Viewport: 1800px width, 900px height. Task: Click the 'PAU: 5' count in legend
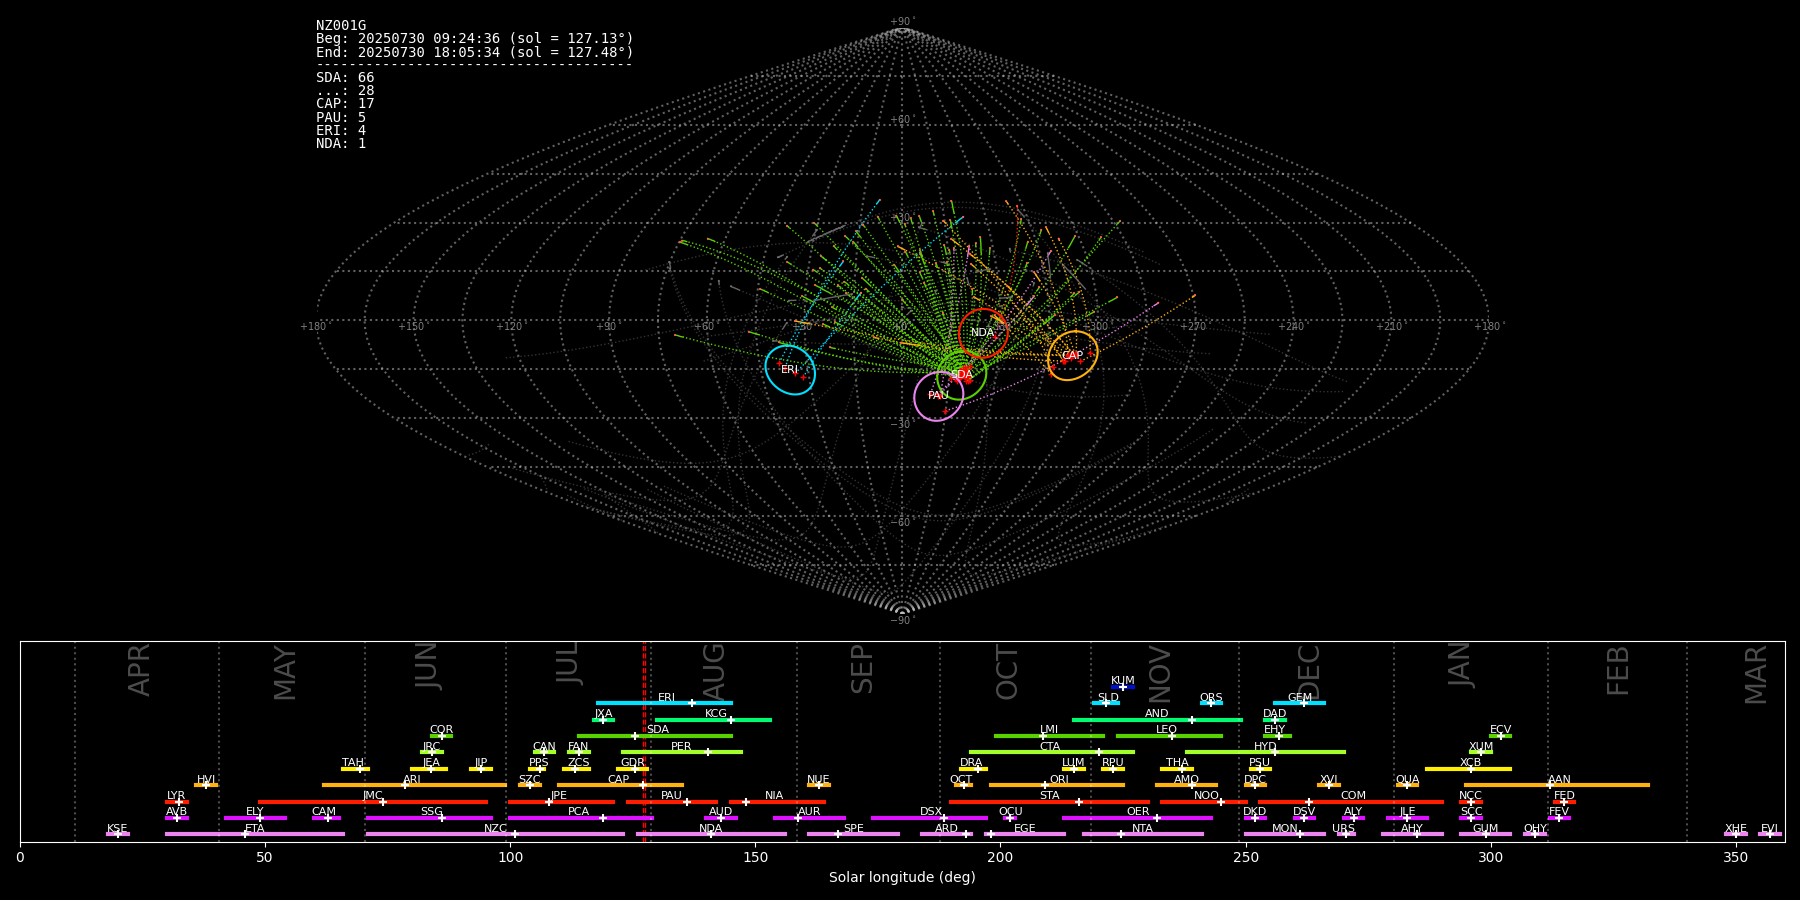[x=341, y=118]
